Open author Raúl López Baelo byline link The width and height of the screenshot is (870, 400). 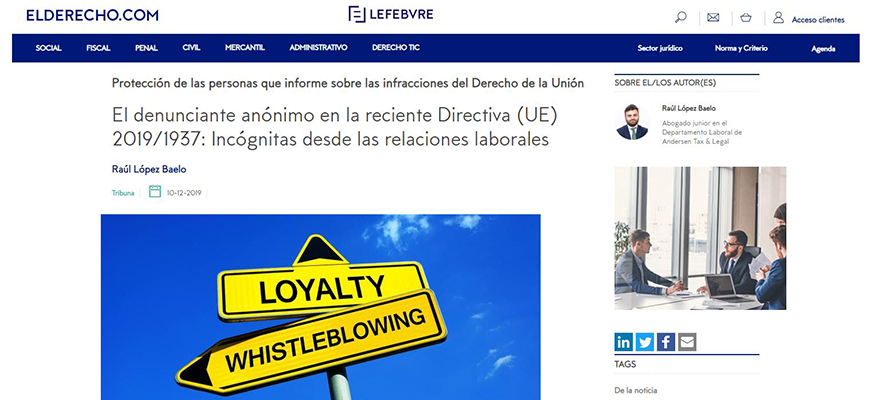[x=149, y=170]
